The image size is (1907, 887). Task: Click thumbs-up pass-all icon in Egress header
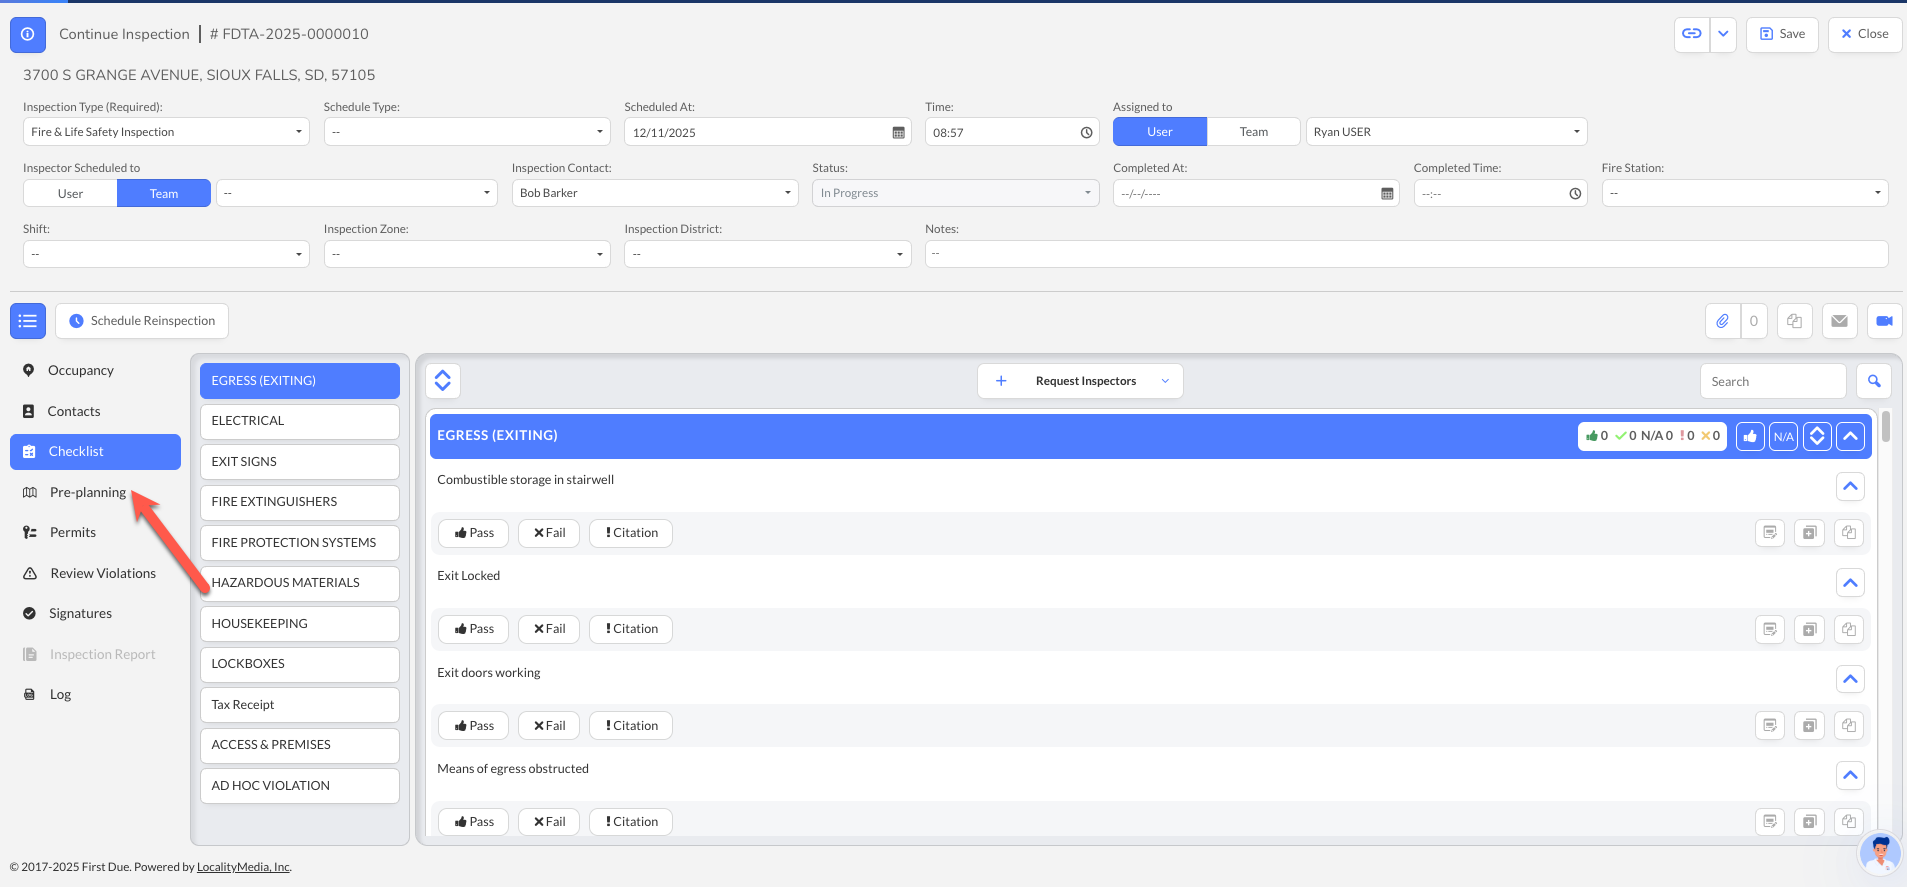[x=1750, y=436]
